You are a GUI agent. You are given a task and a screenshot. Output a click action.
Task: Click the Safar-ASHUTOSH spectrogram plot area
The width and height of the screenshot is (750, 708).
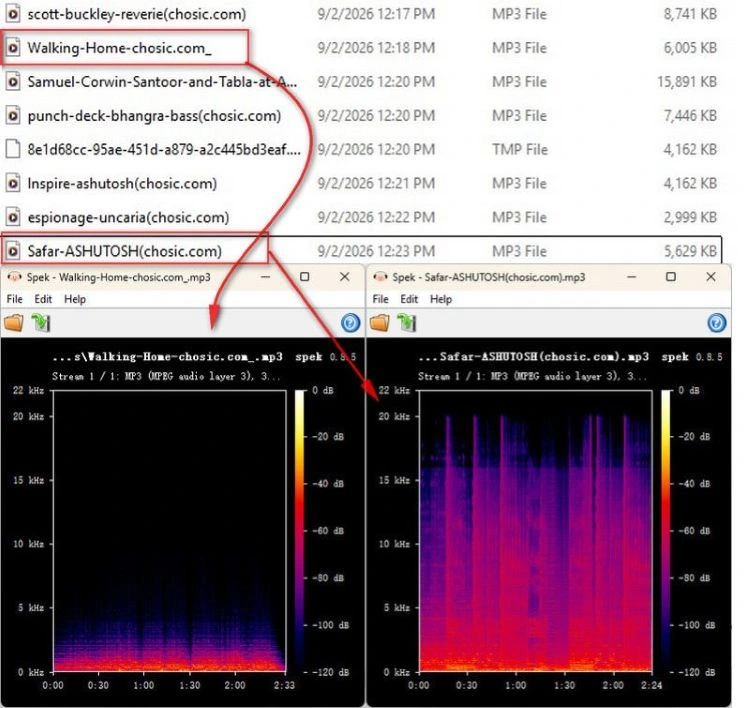(x=536, y=531)
